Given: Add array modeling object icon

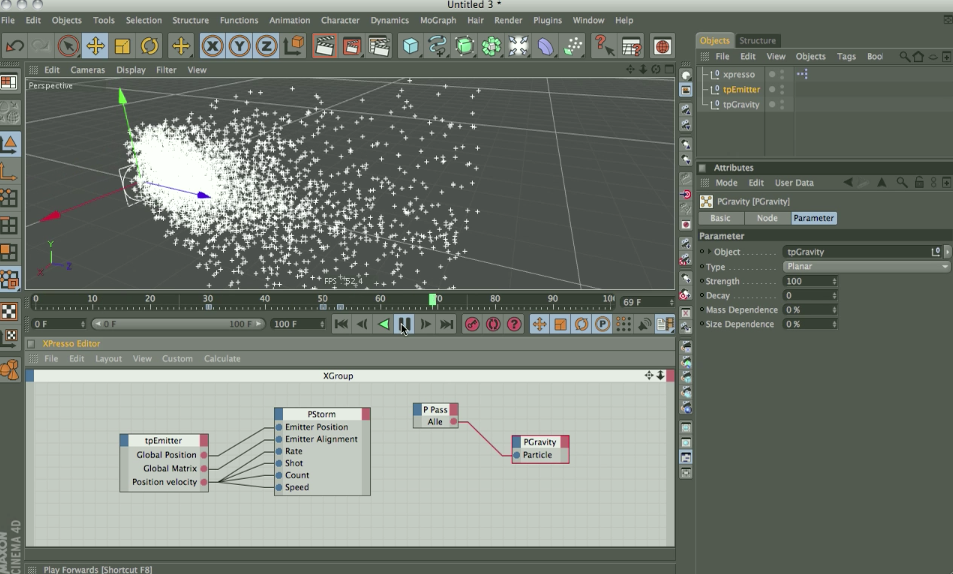Looking at the screenshot, I should (491, 46).
